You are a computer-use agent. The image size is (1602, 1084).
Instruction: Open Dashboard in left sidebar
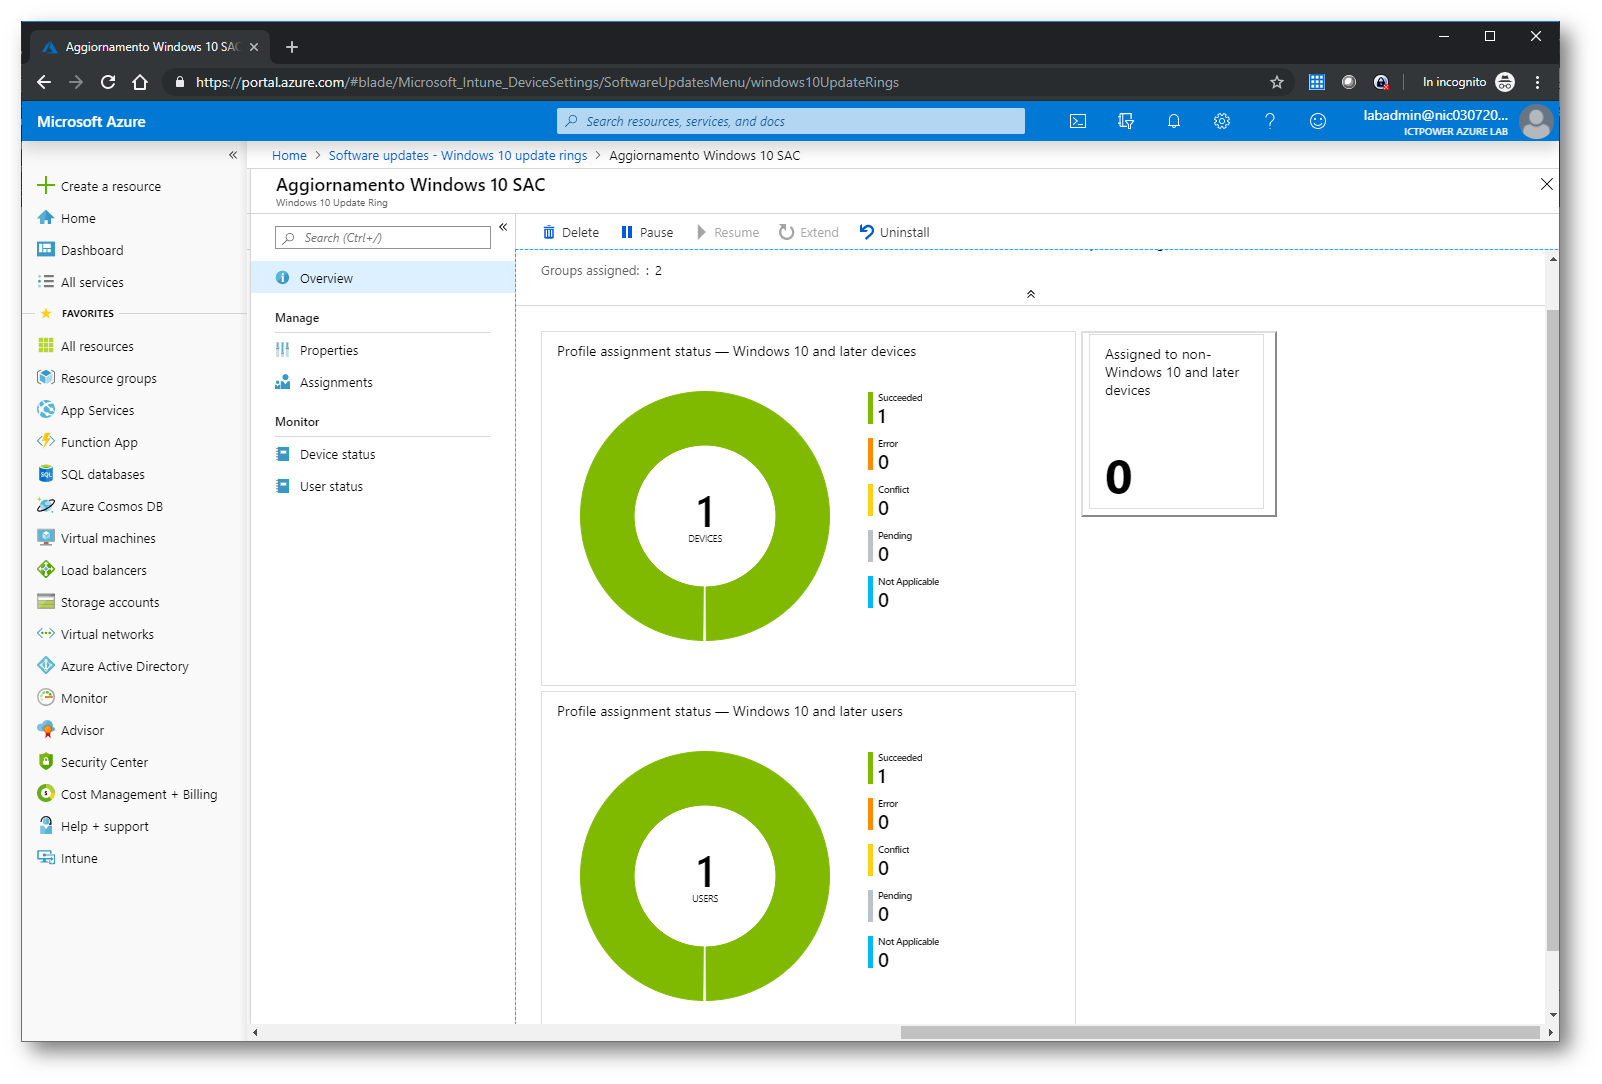point(92,250)
